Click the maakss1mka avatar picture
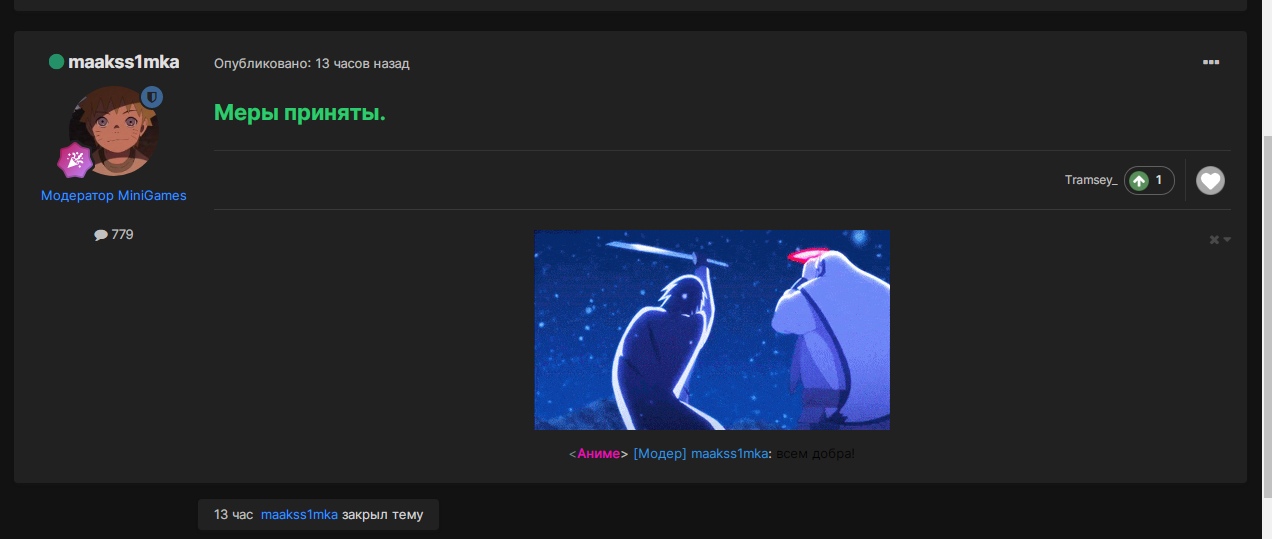This screenshot has width=1272, height=539. click(x=113, y=130)
